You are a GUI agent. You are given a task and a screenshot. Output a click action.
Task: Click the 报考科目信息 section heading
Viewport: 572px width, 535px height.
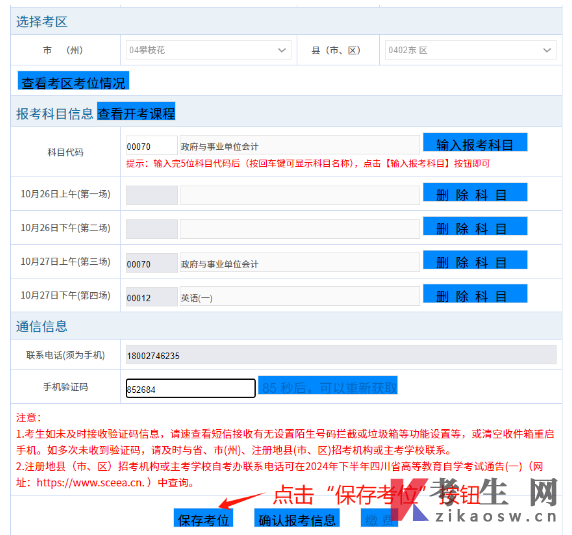pos(55,114)
